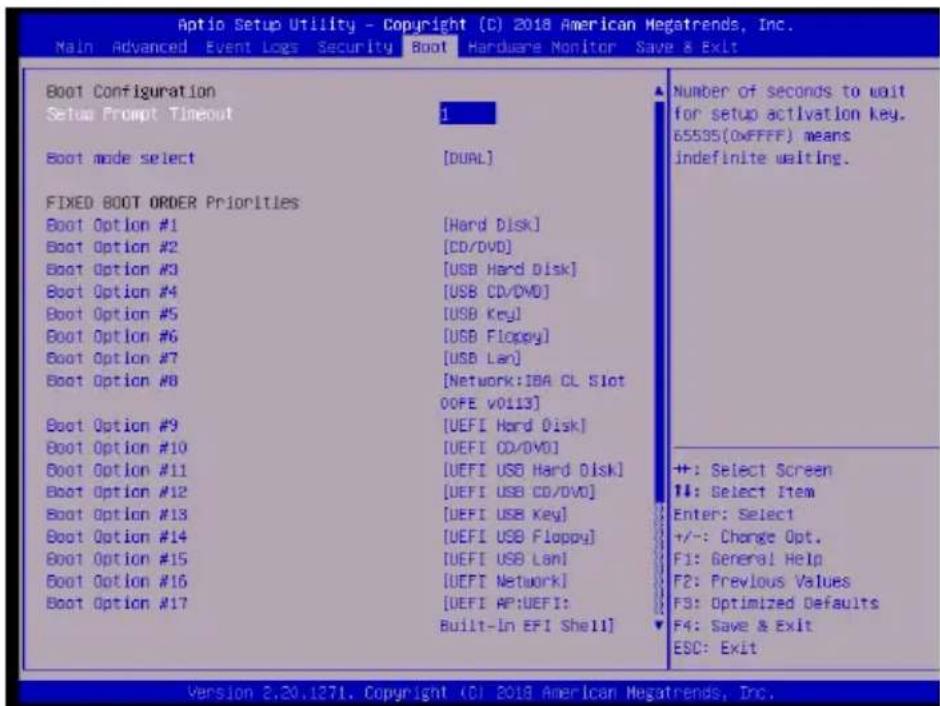Screen dimensions: 940x706
Task: Select the Boot Option #13 label
Action: pyautogui.click(x=117, y=514)
